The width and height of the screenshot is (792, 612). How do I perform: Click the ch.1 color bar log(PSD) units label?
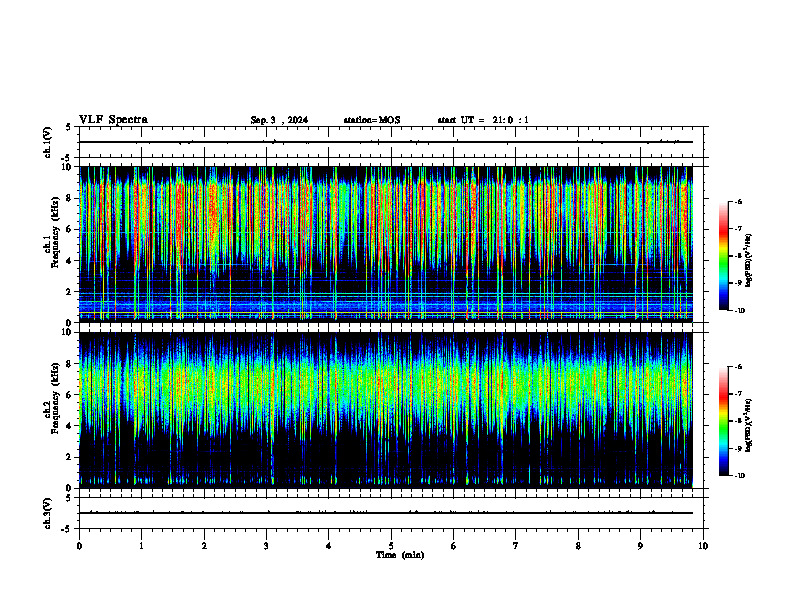tap(749, 260)
